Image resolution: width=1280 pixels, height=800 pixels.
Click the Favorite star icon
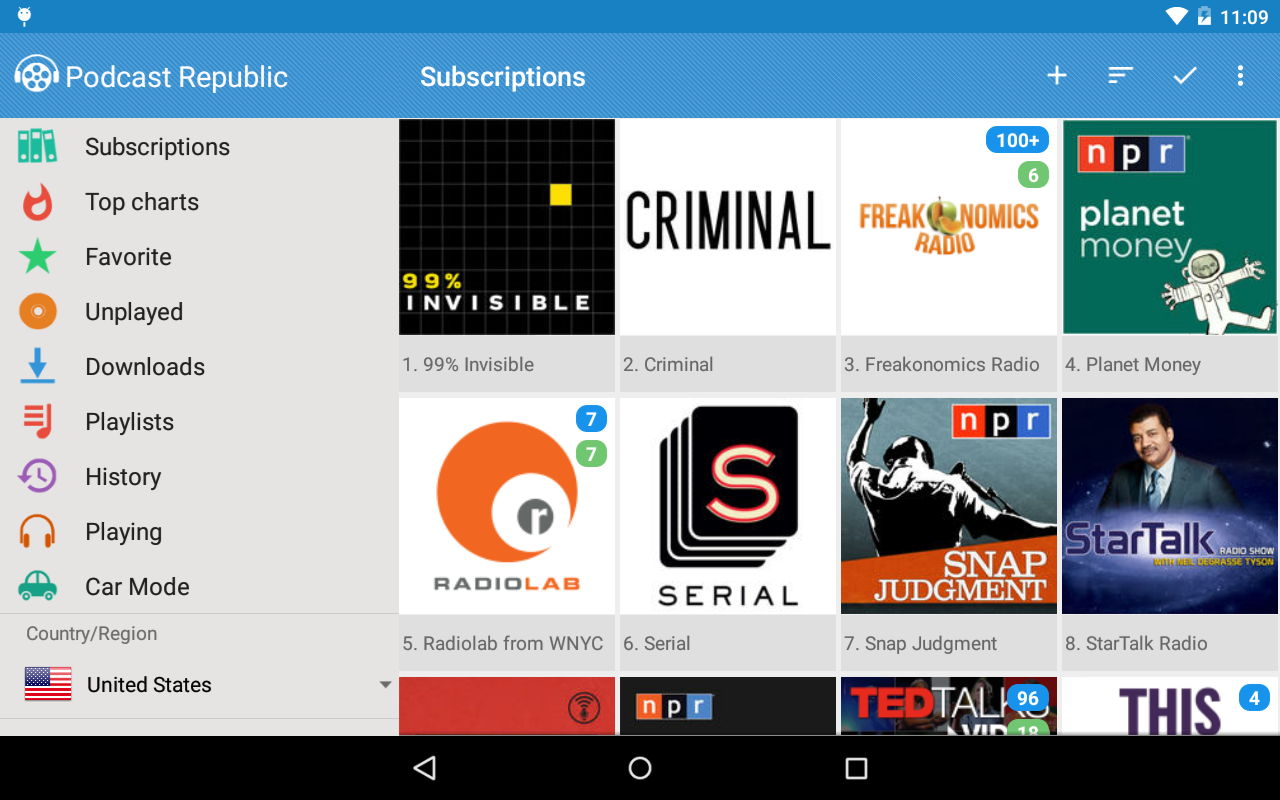(x=38, y=256)
